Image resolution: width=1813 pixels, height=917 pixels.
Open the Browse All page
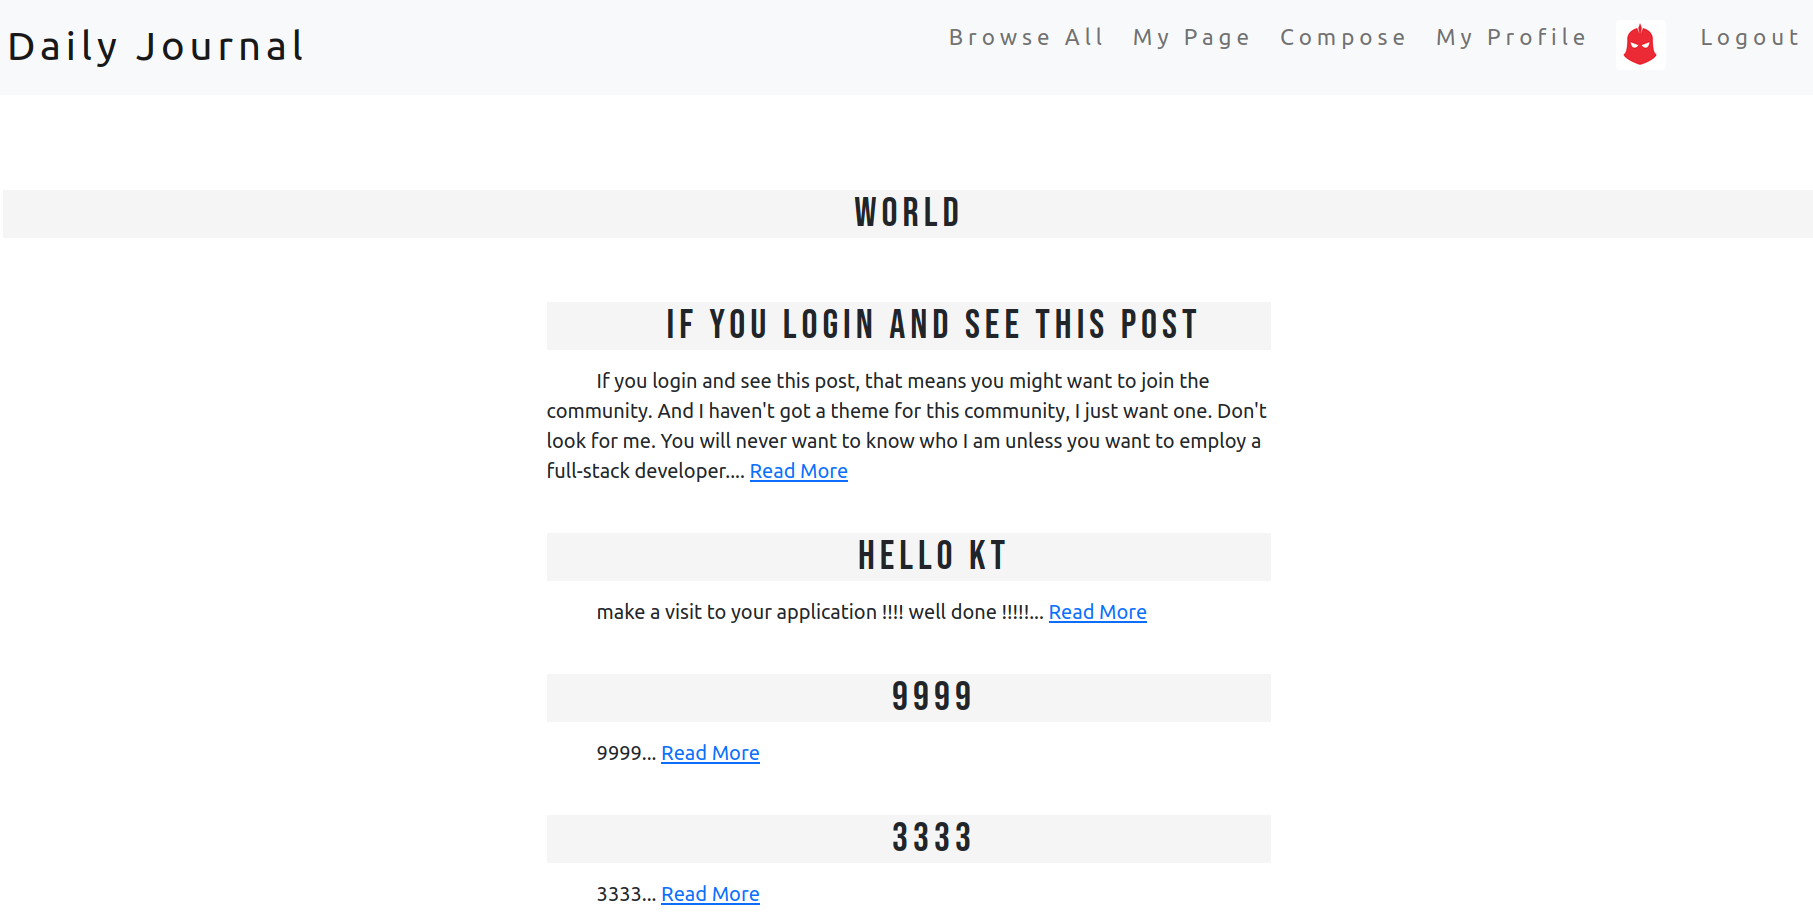tap(1026, 37)
